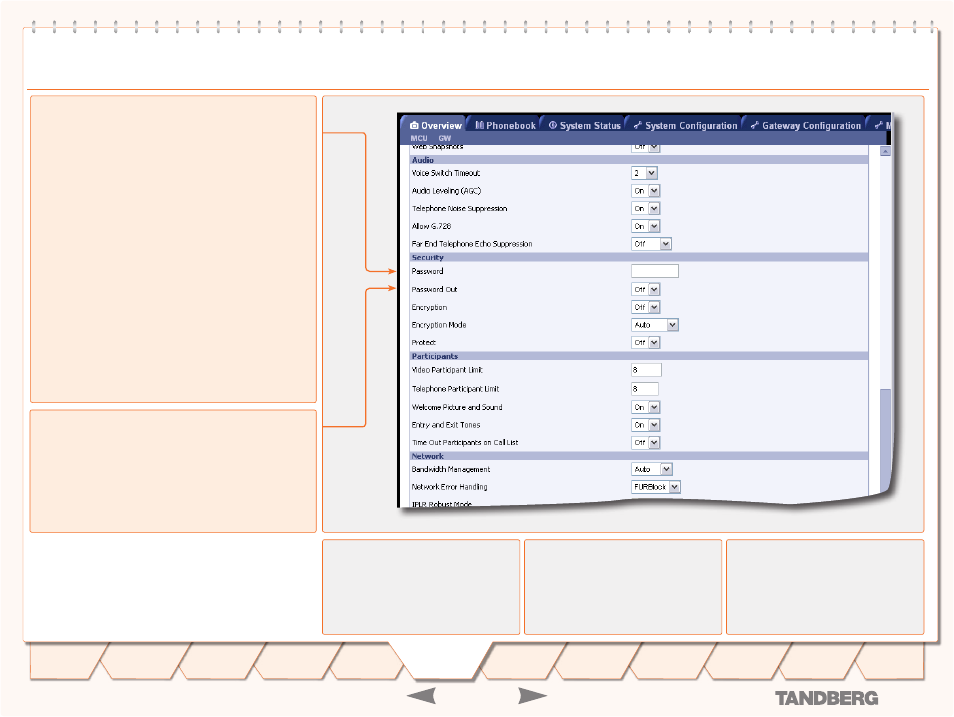This screenshot has width=954, height=717.
Task: Open the System Status tab
Action: [x=584, y=125]
